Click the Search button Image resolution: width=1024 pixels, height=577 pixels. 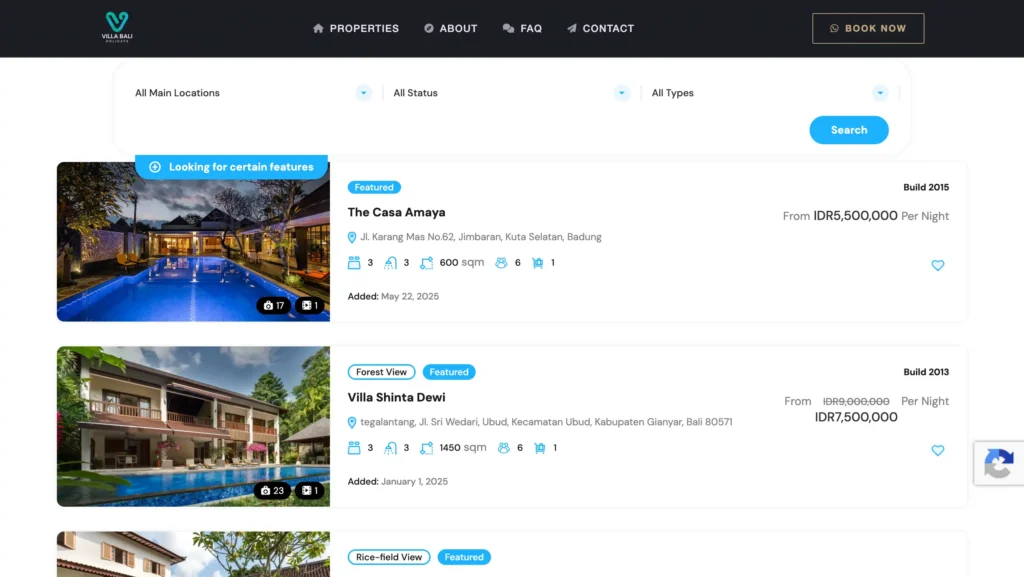coord(849,130)
